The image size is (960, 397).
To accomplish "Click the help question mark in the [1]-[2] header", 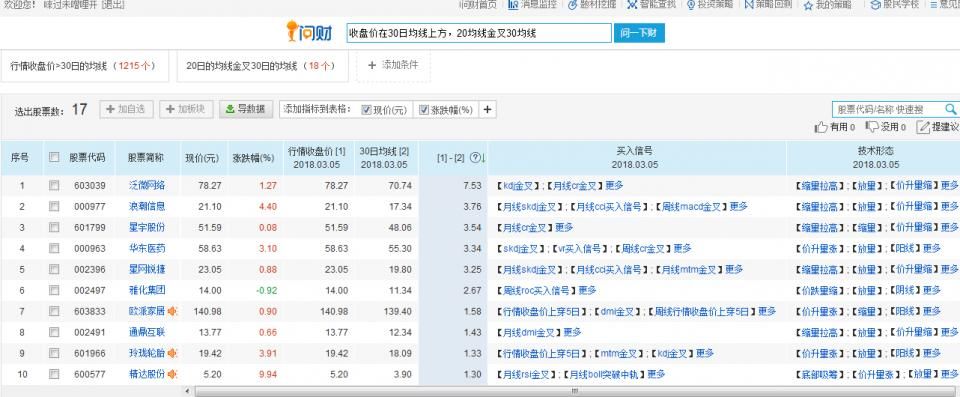I will click(474, 157).
